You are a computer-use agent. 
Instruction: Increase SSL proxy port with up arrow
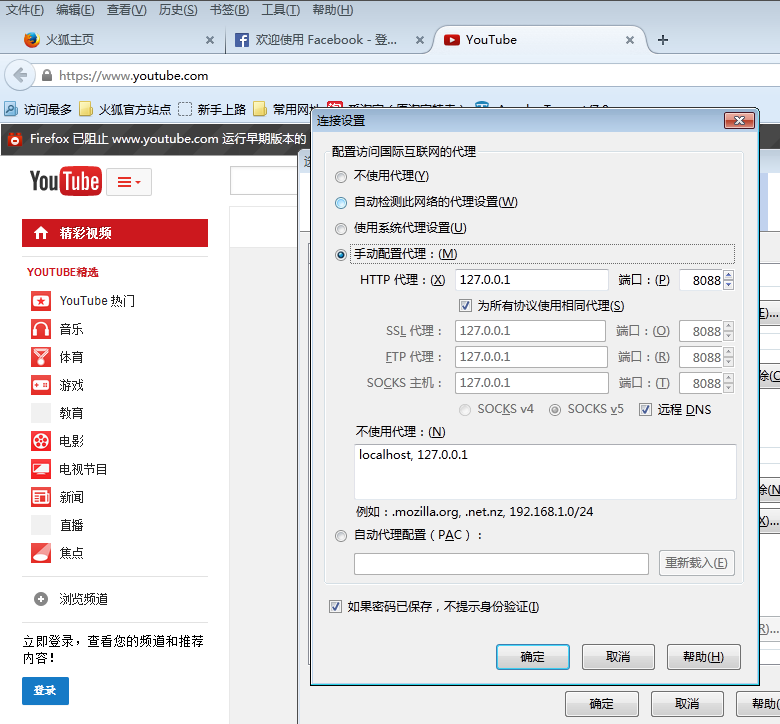tap(729, 326)
